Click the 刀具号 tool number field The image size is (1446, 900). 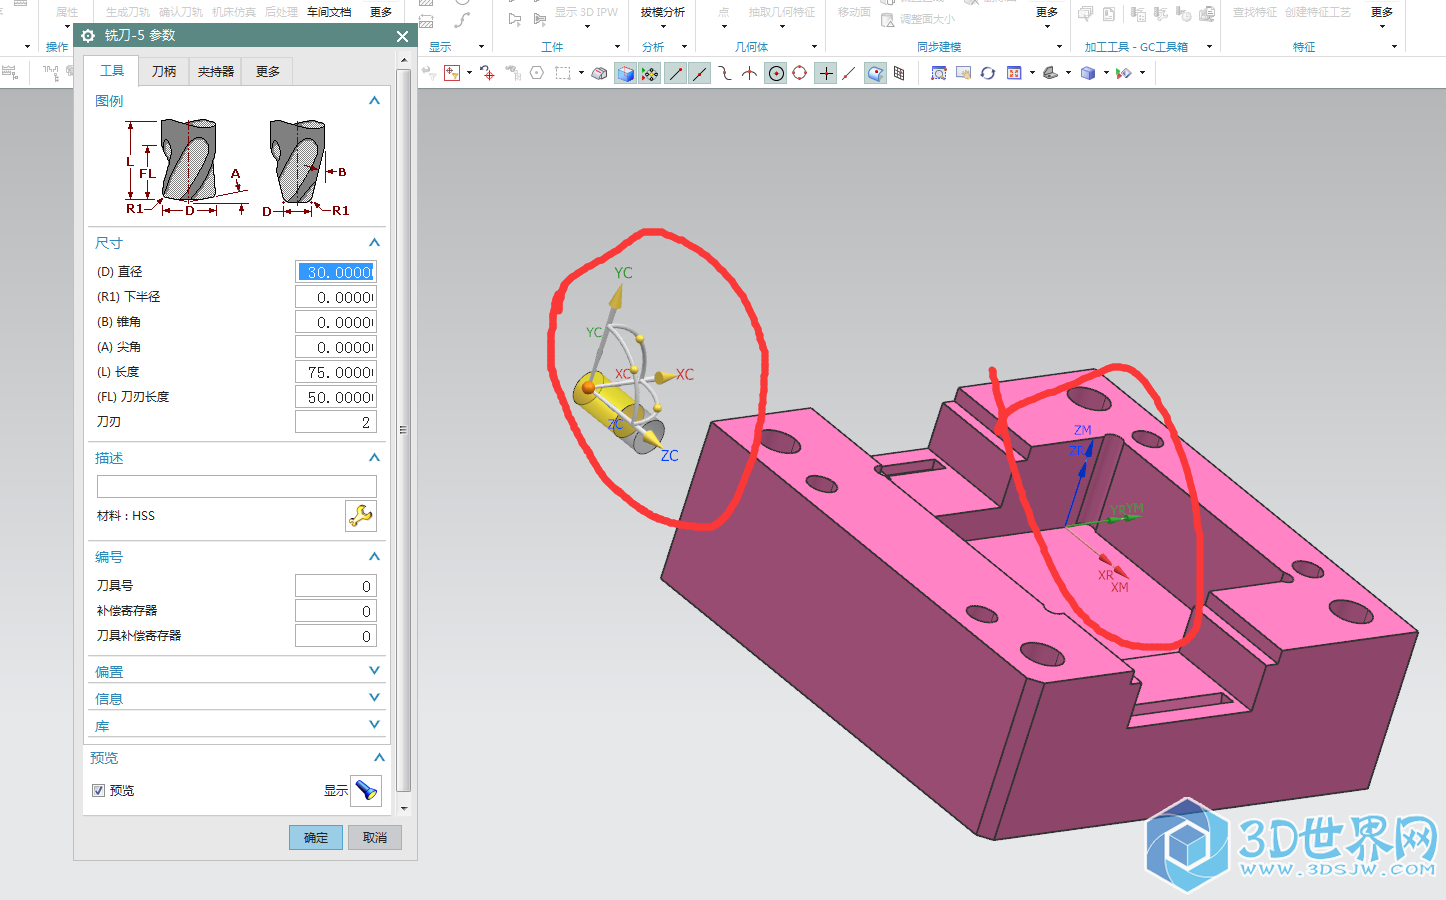pyautogui.click(x=336, y=586)
